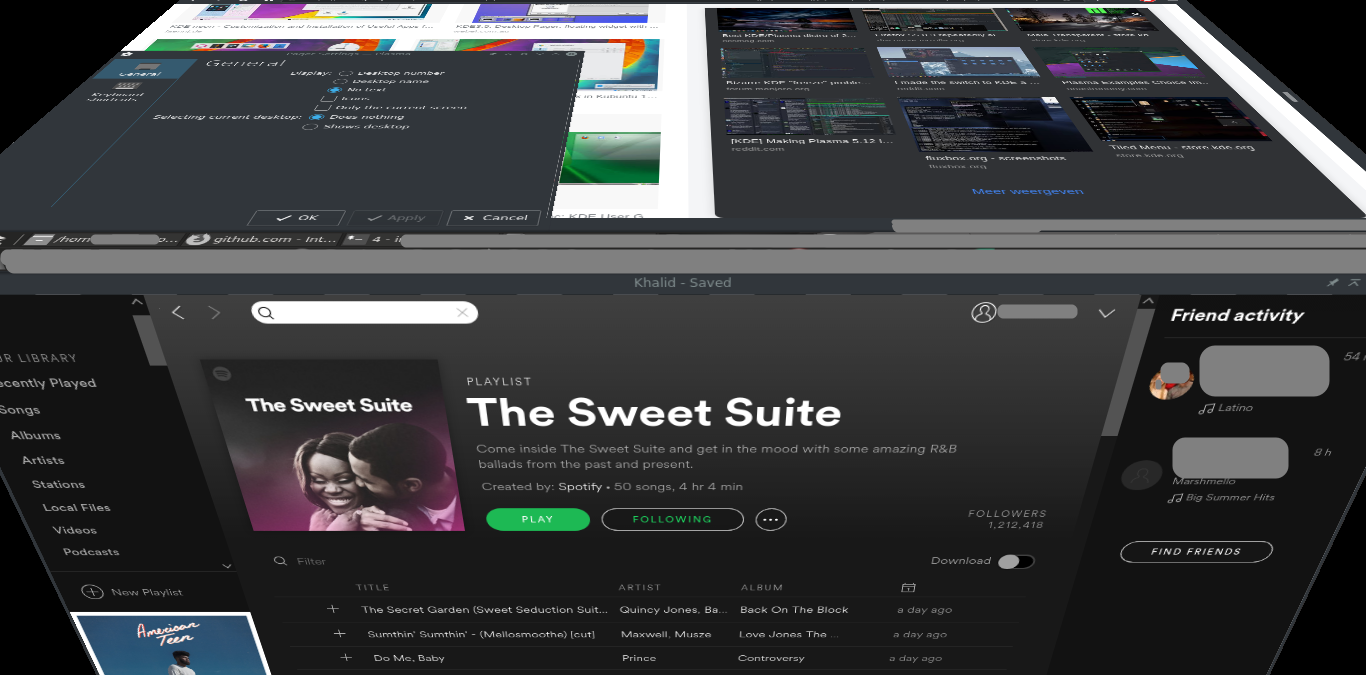Open second friend's avatar listening to Marshmello
The height and width of the screenshot is (675, 1366).
[x=1141, y=476]
